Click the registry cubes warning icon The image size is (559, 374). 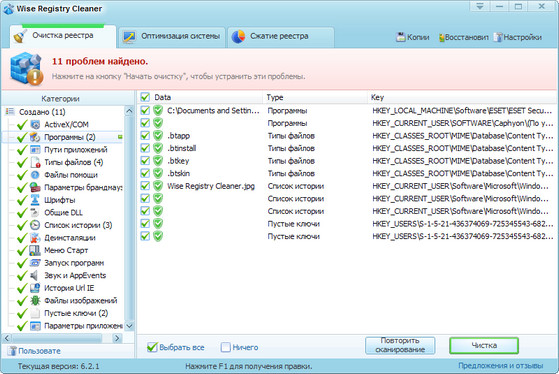pyautogui.click(x=26, y=69)
